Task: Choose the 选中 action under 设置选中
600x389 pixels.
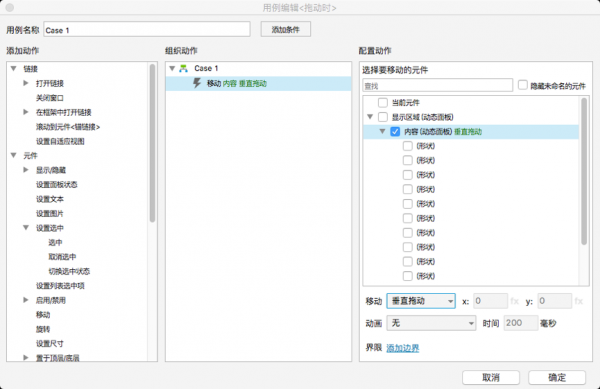Action: coord(55,243)
